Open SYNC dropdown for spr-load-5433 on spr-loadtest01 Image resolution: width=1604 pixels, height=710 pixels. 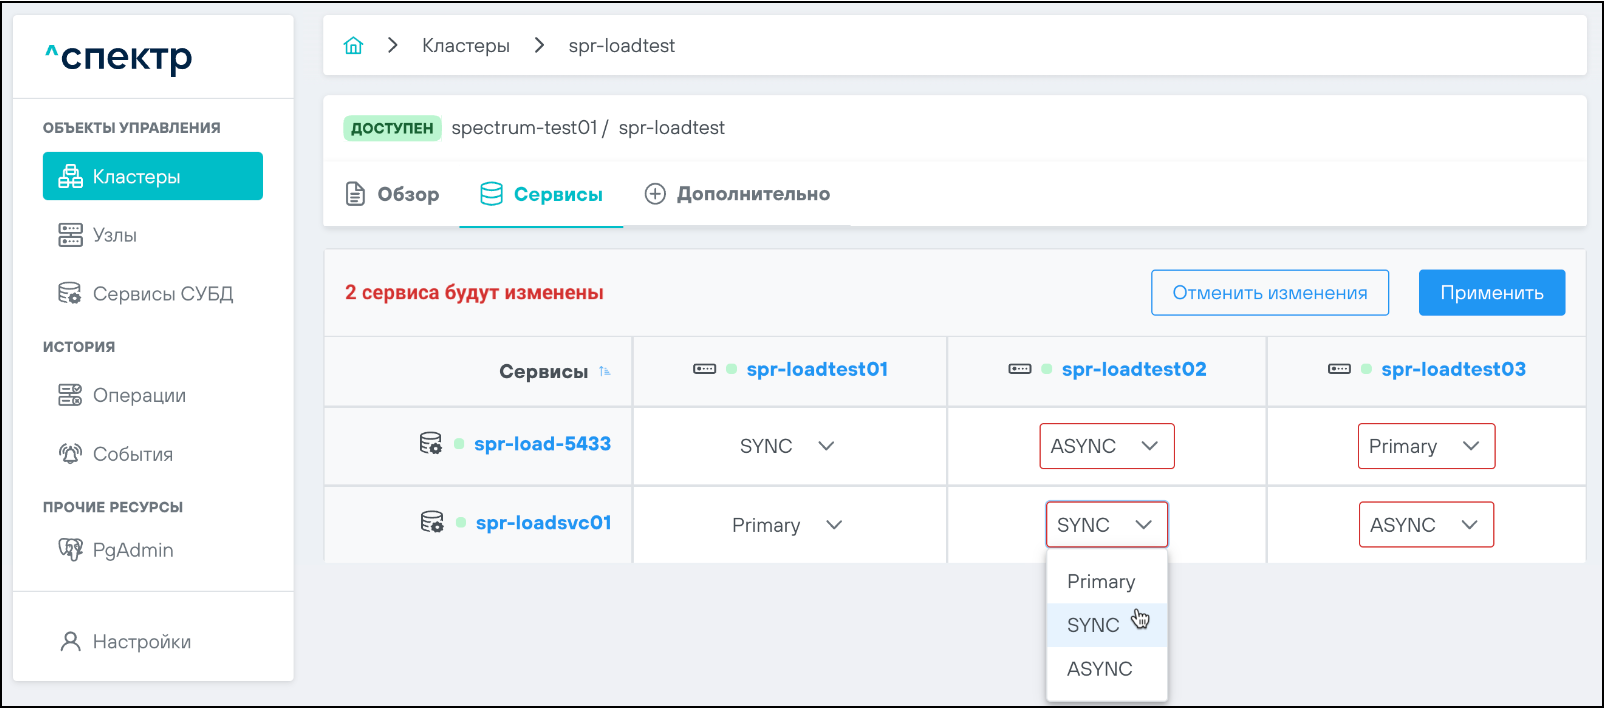(x=787, y=446)
